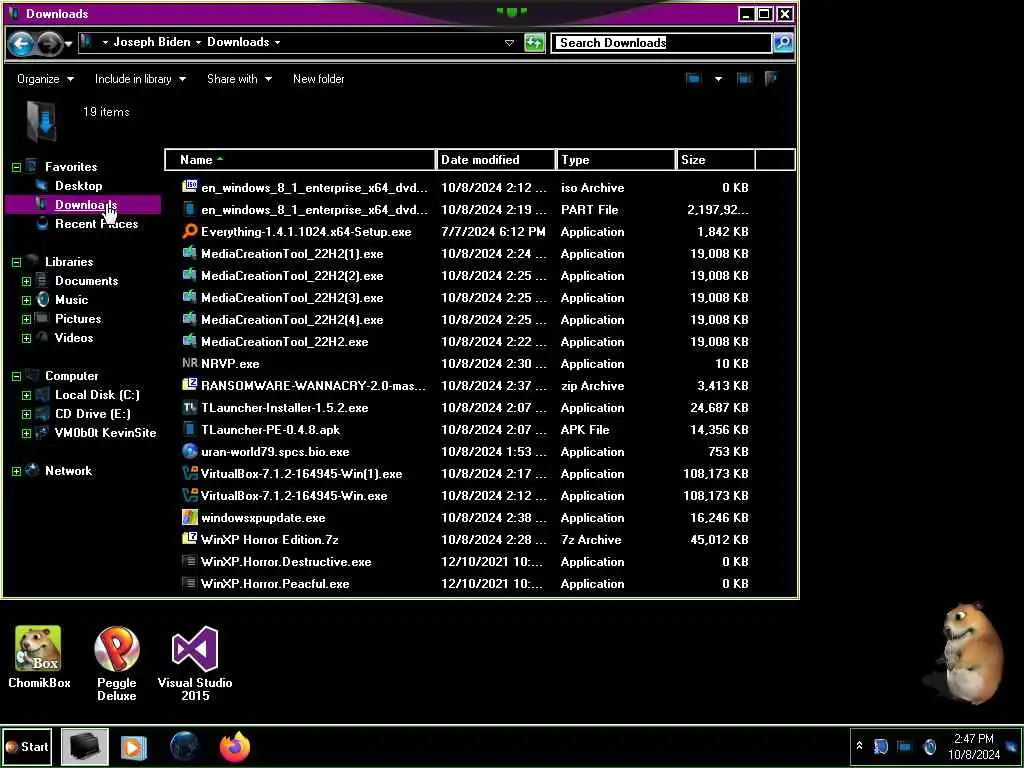Sort by the Date modified column header

[x=496, y=160]
